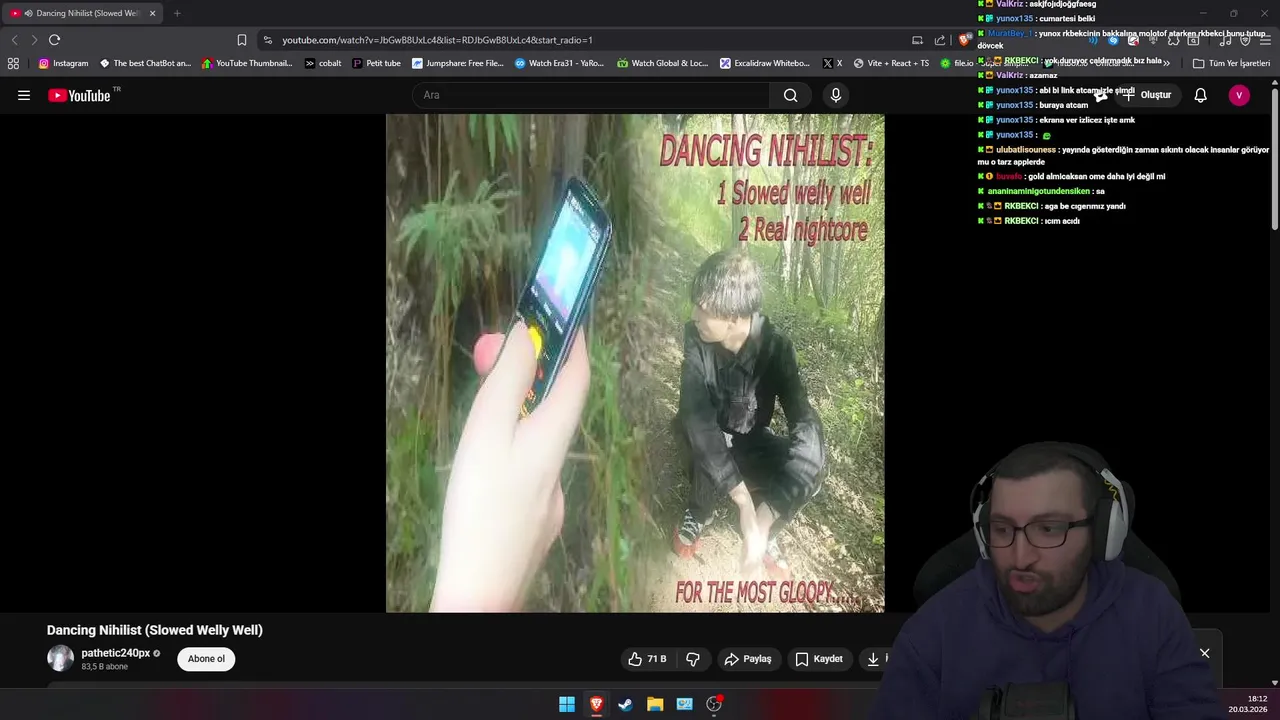Open Excalidraw Whiteboard bookmark
1280x720 pixels.
[x=765, y=63]
